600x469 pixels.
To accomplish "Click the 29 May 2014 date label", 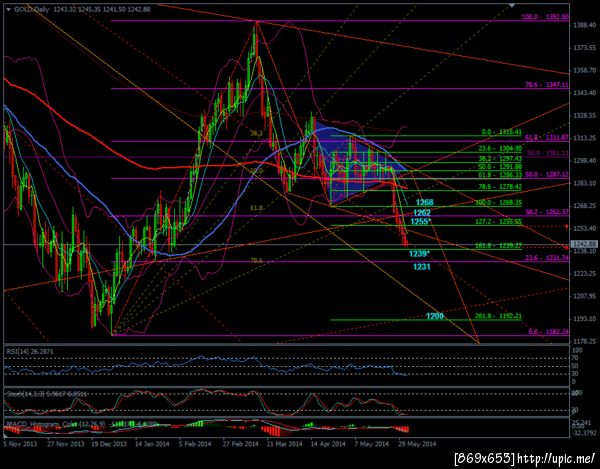I will point(417,444).
